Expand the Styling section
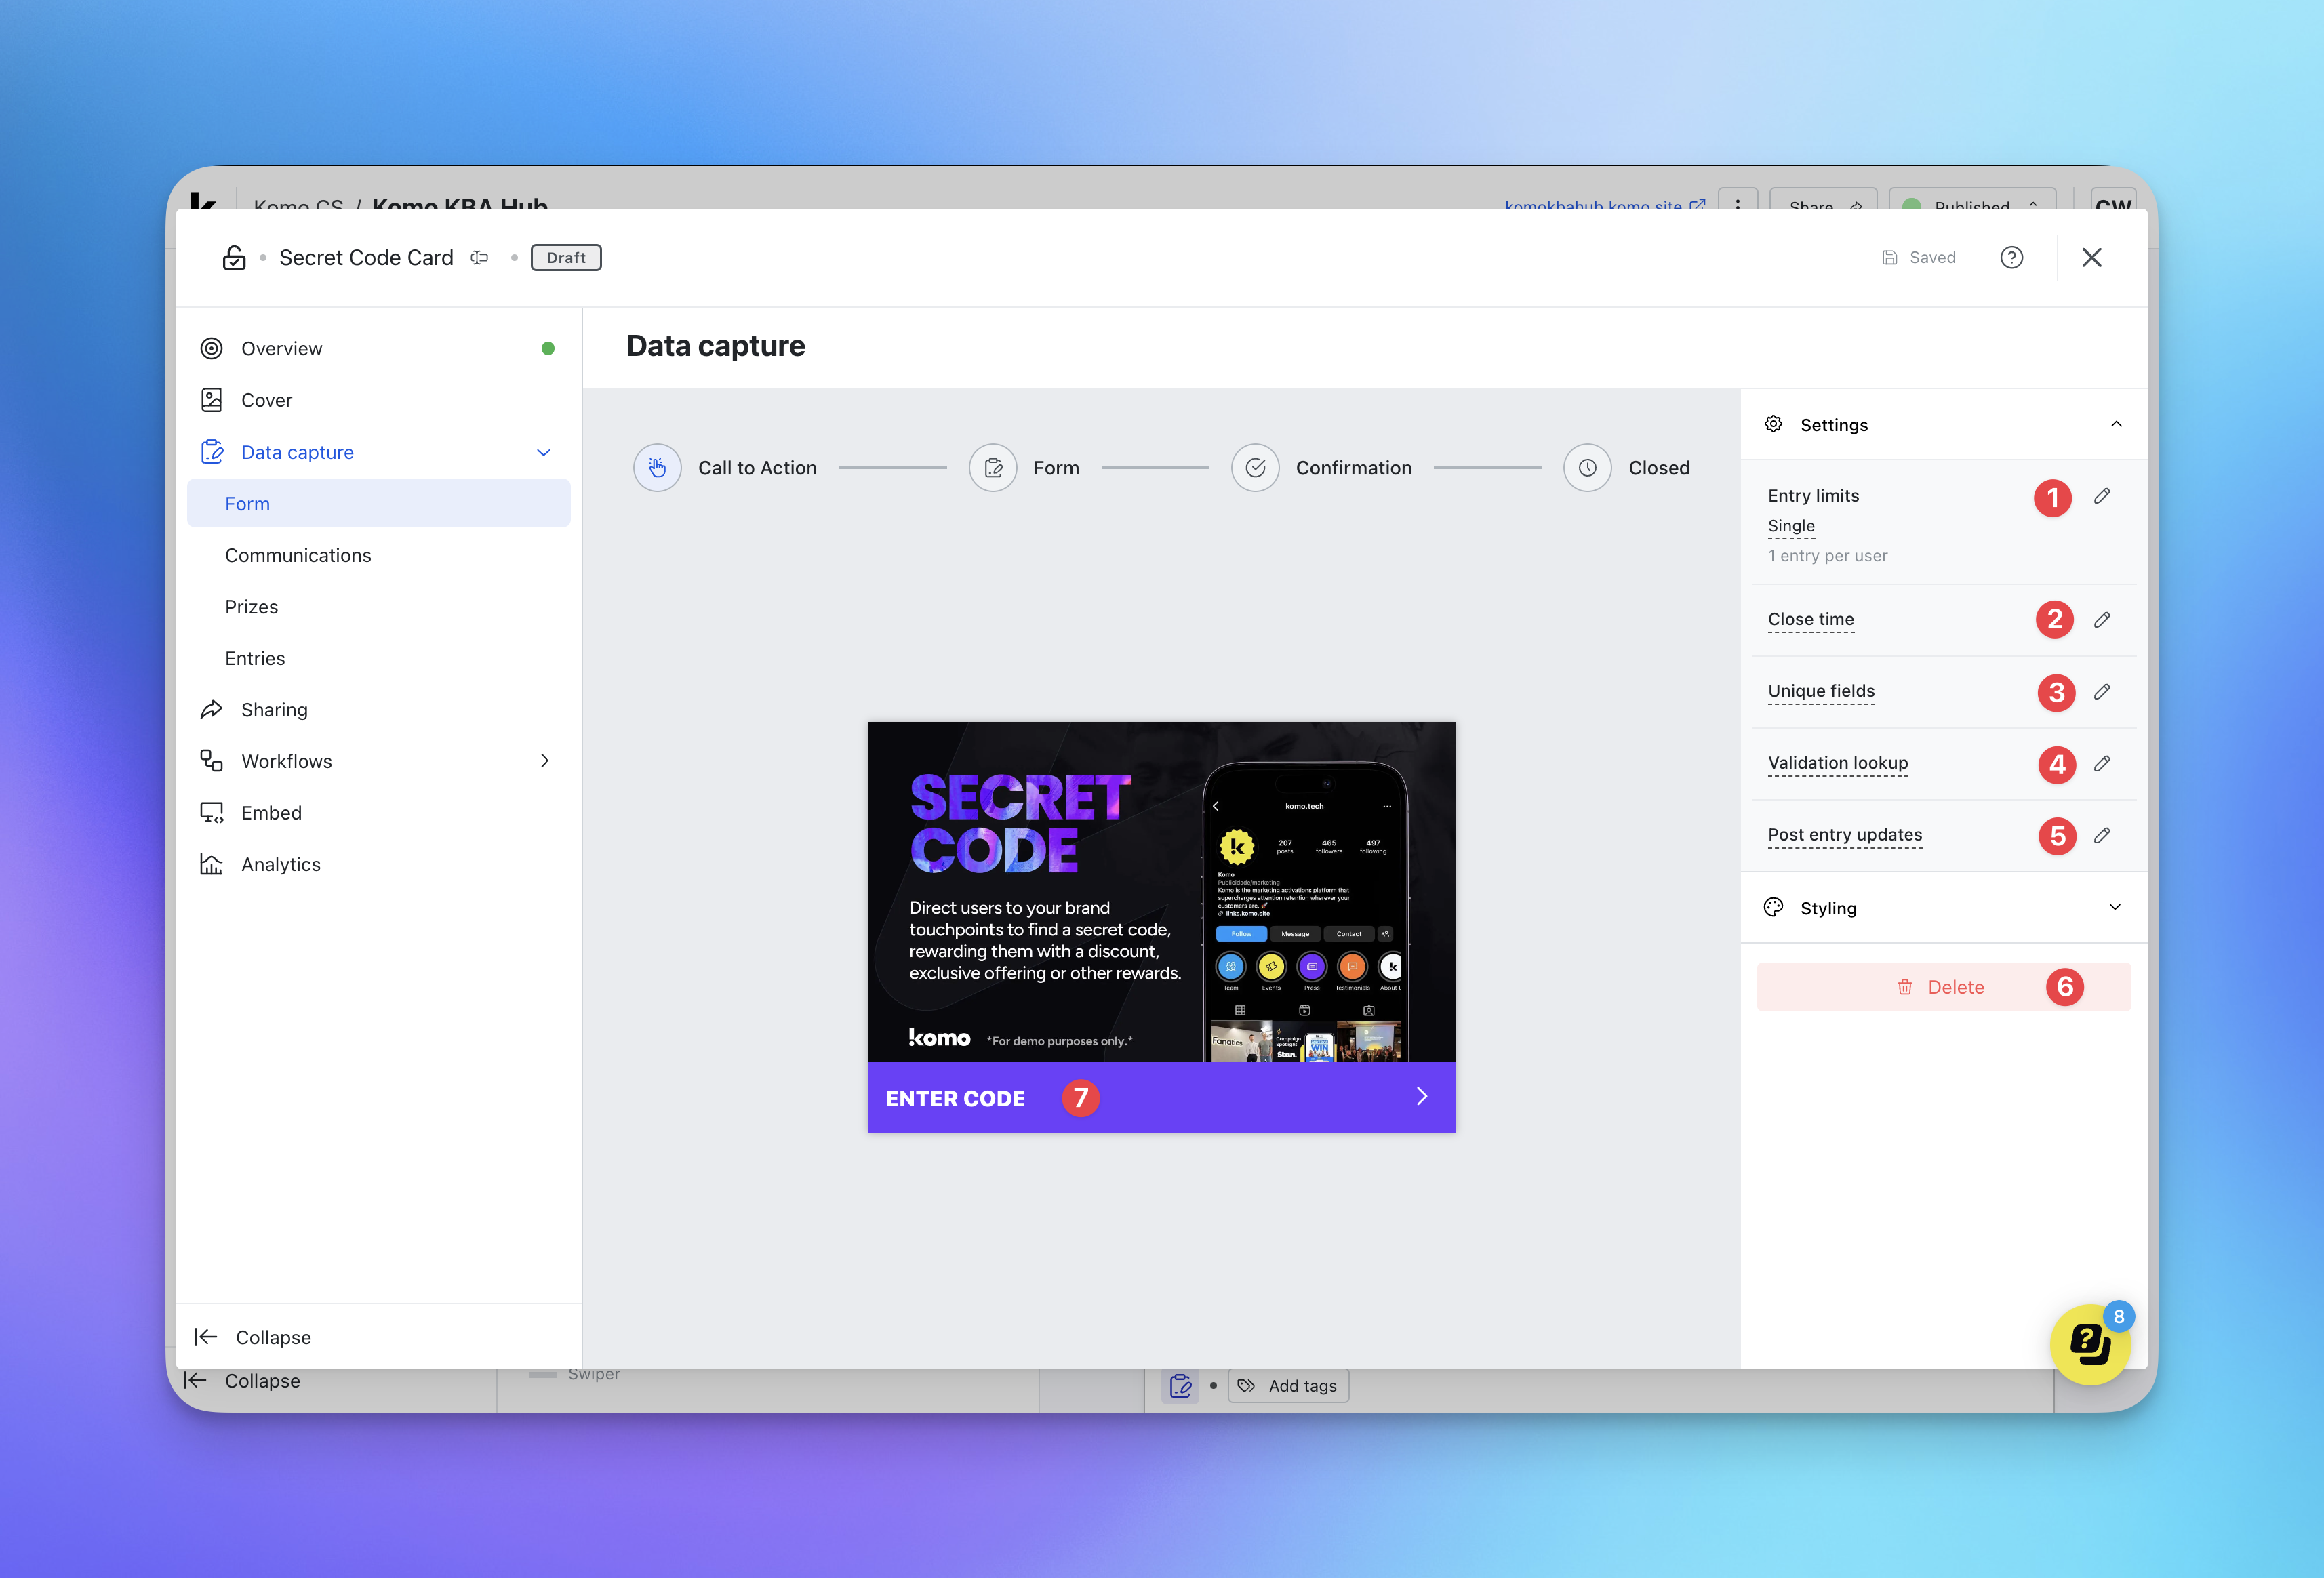Screen dimensions: 2324x1578 (2115, 908)
